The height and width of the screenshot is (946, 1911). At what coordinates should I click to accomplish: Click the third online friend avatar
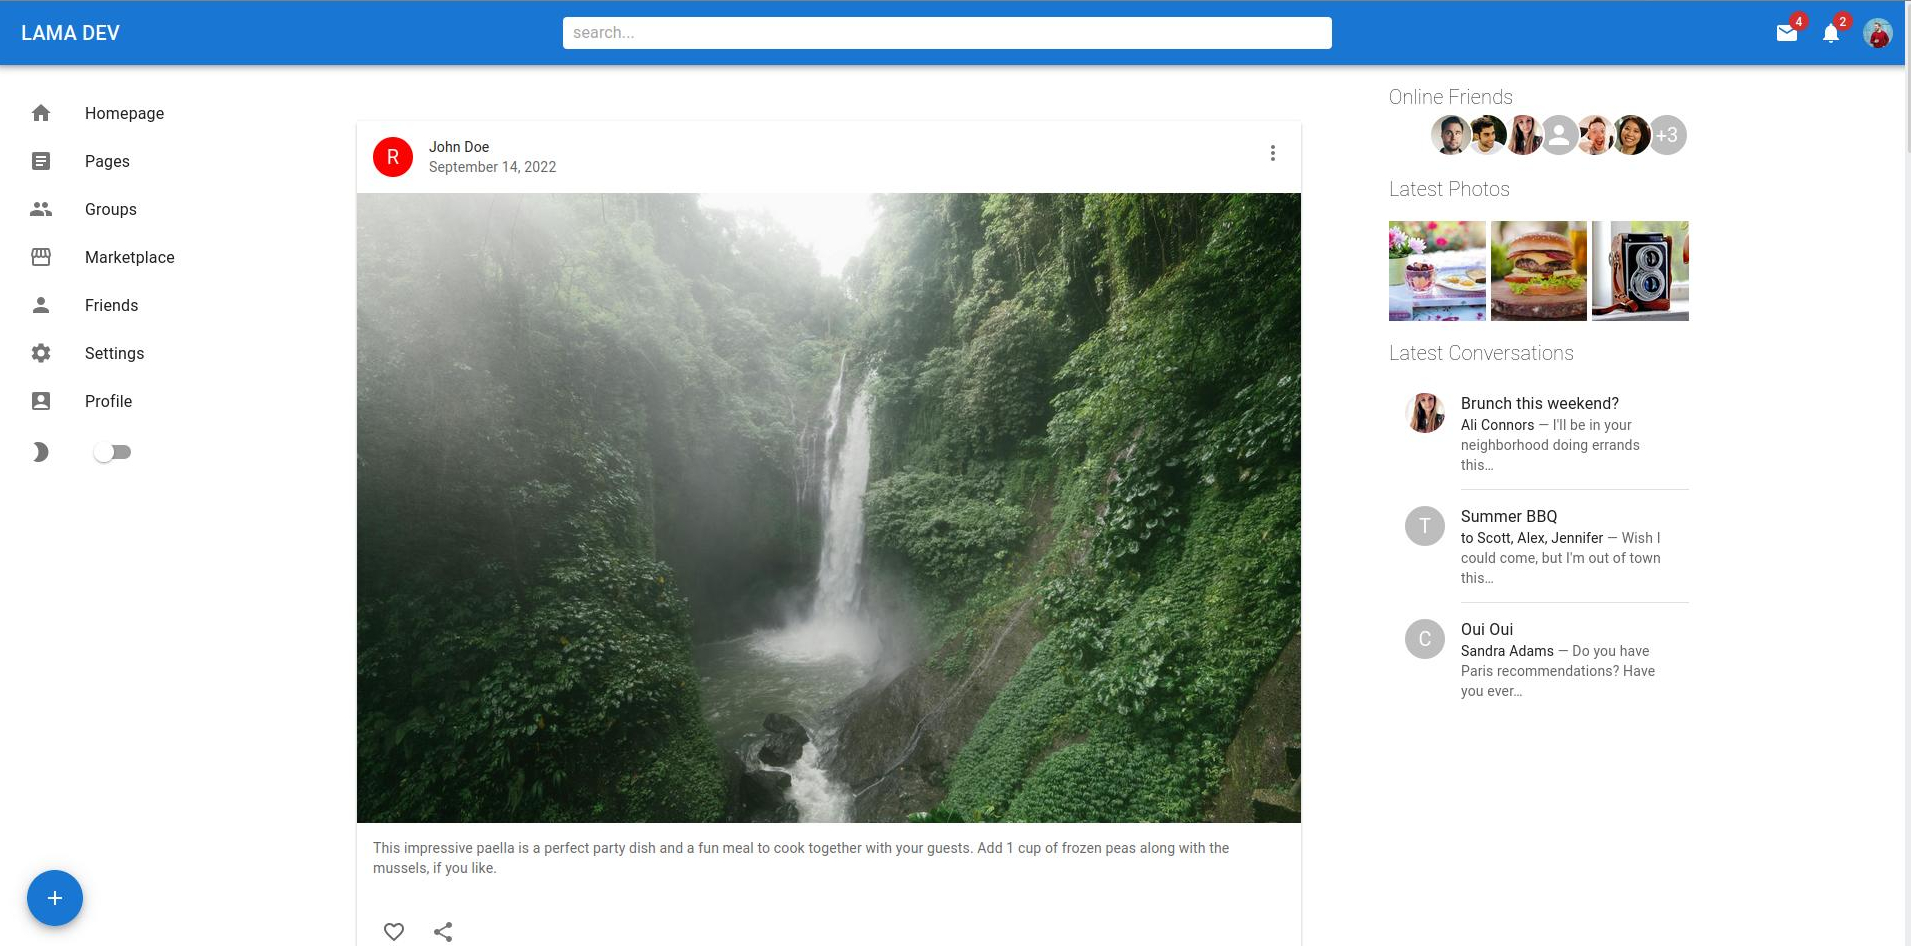click(x=1523, y=135)
